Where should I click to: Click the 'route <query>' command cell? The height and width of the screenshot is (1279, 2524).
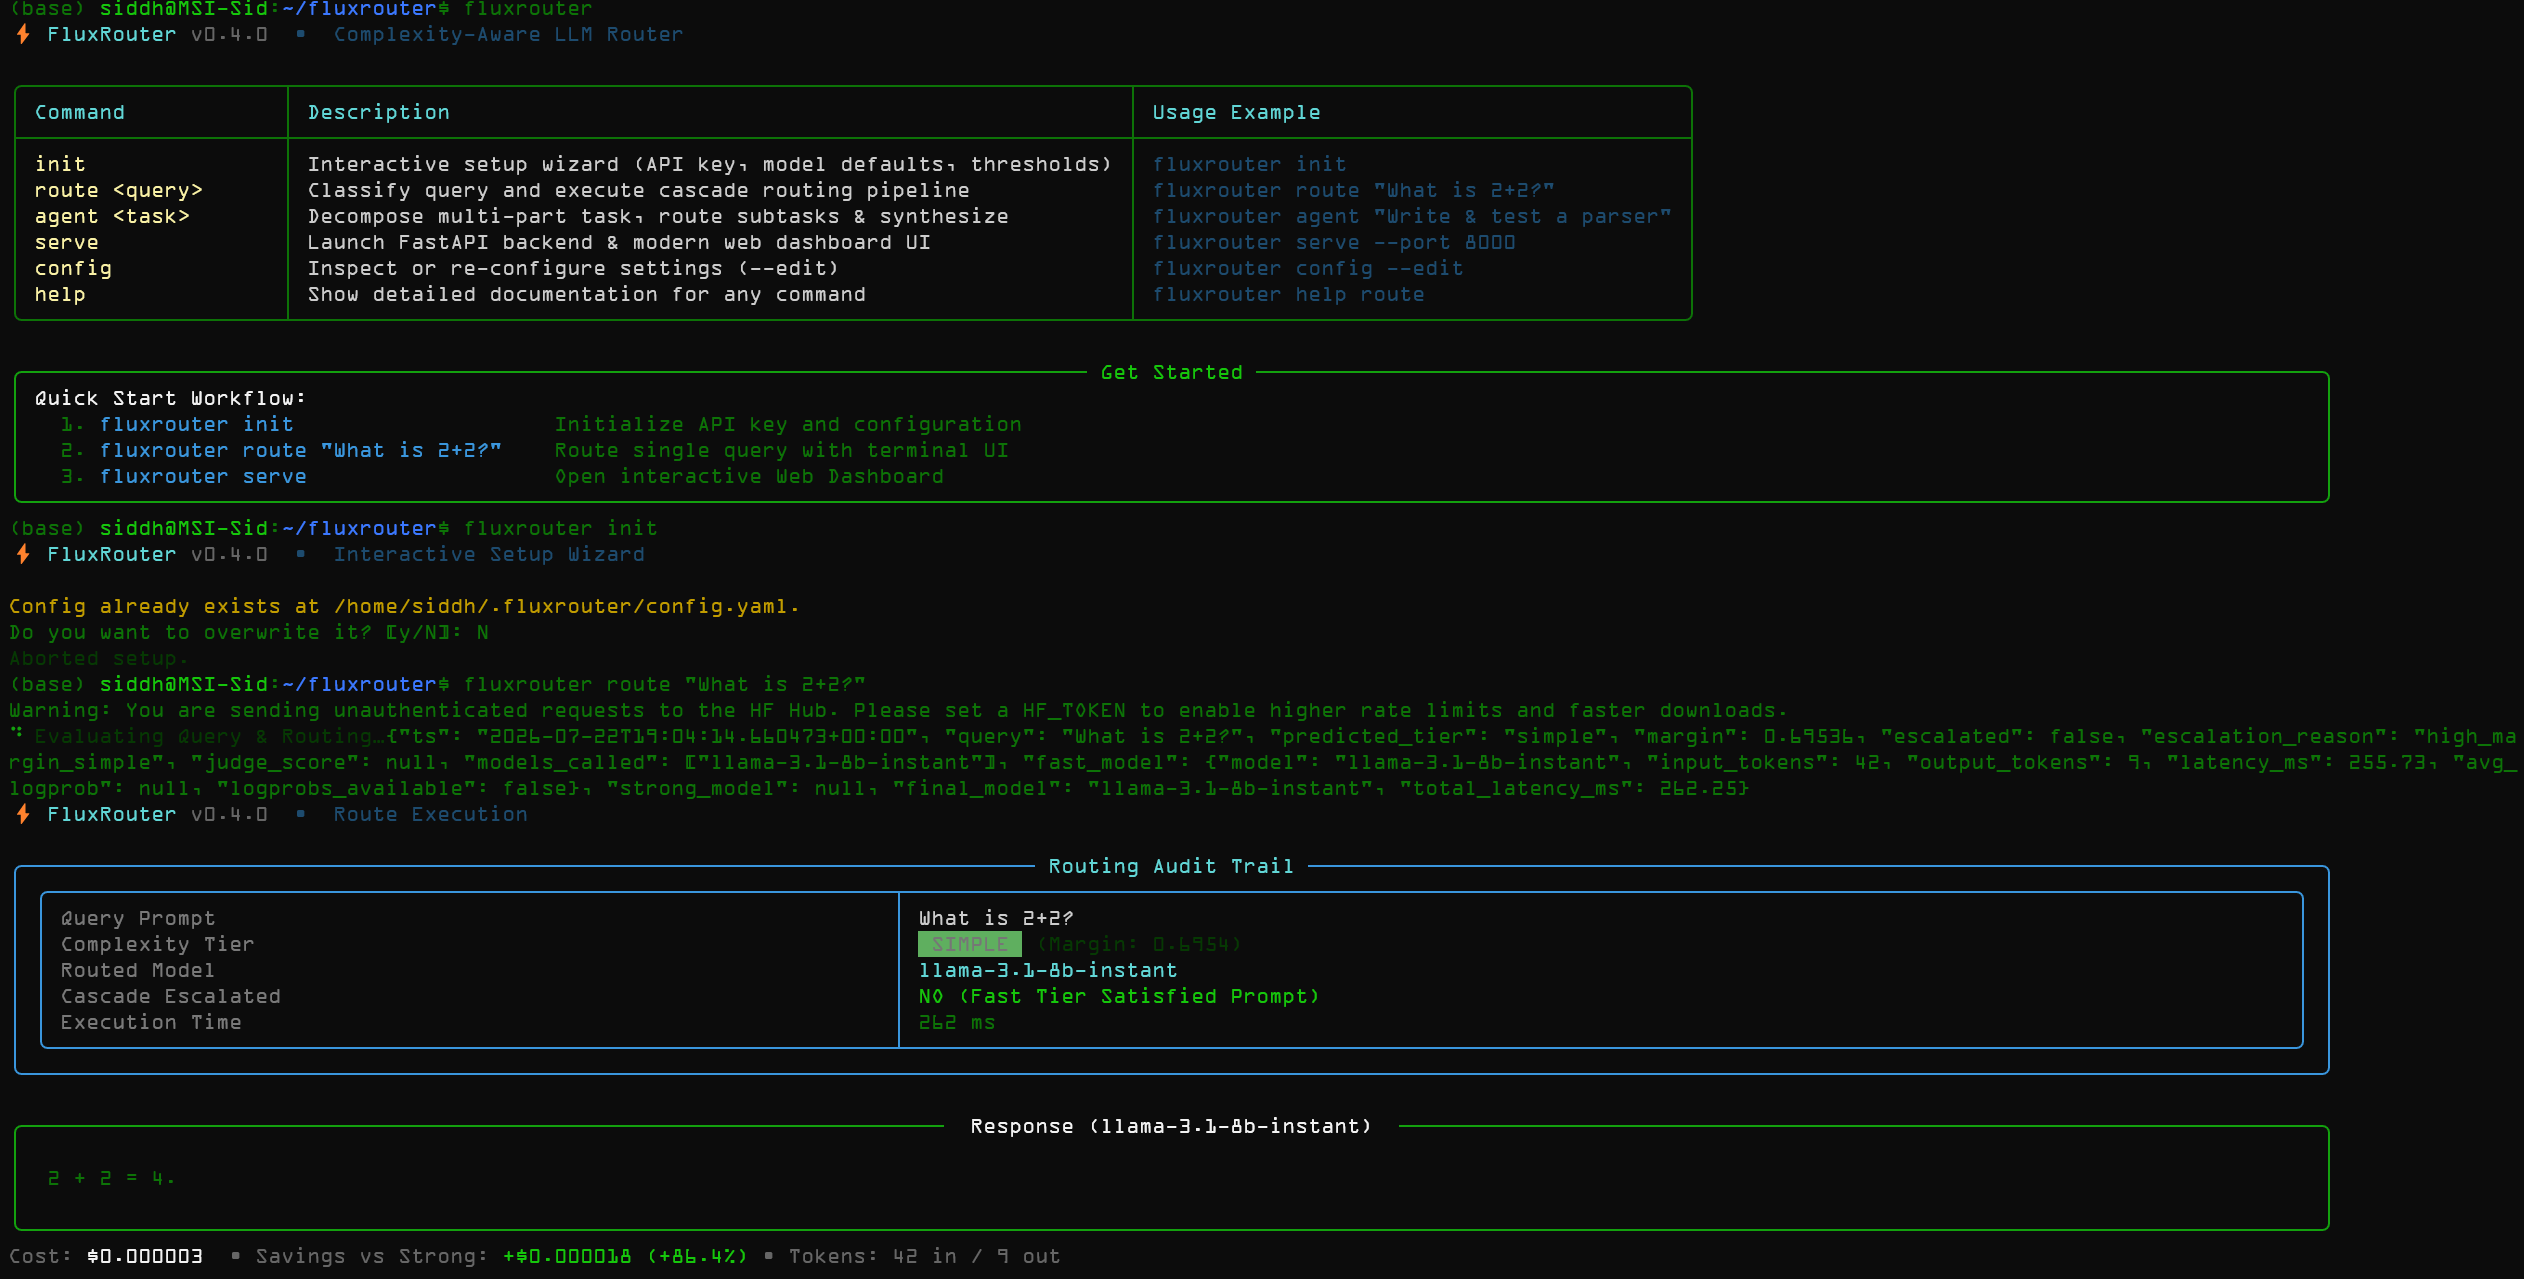[119, 190]
